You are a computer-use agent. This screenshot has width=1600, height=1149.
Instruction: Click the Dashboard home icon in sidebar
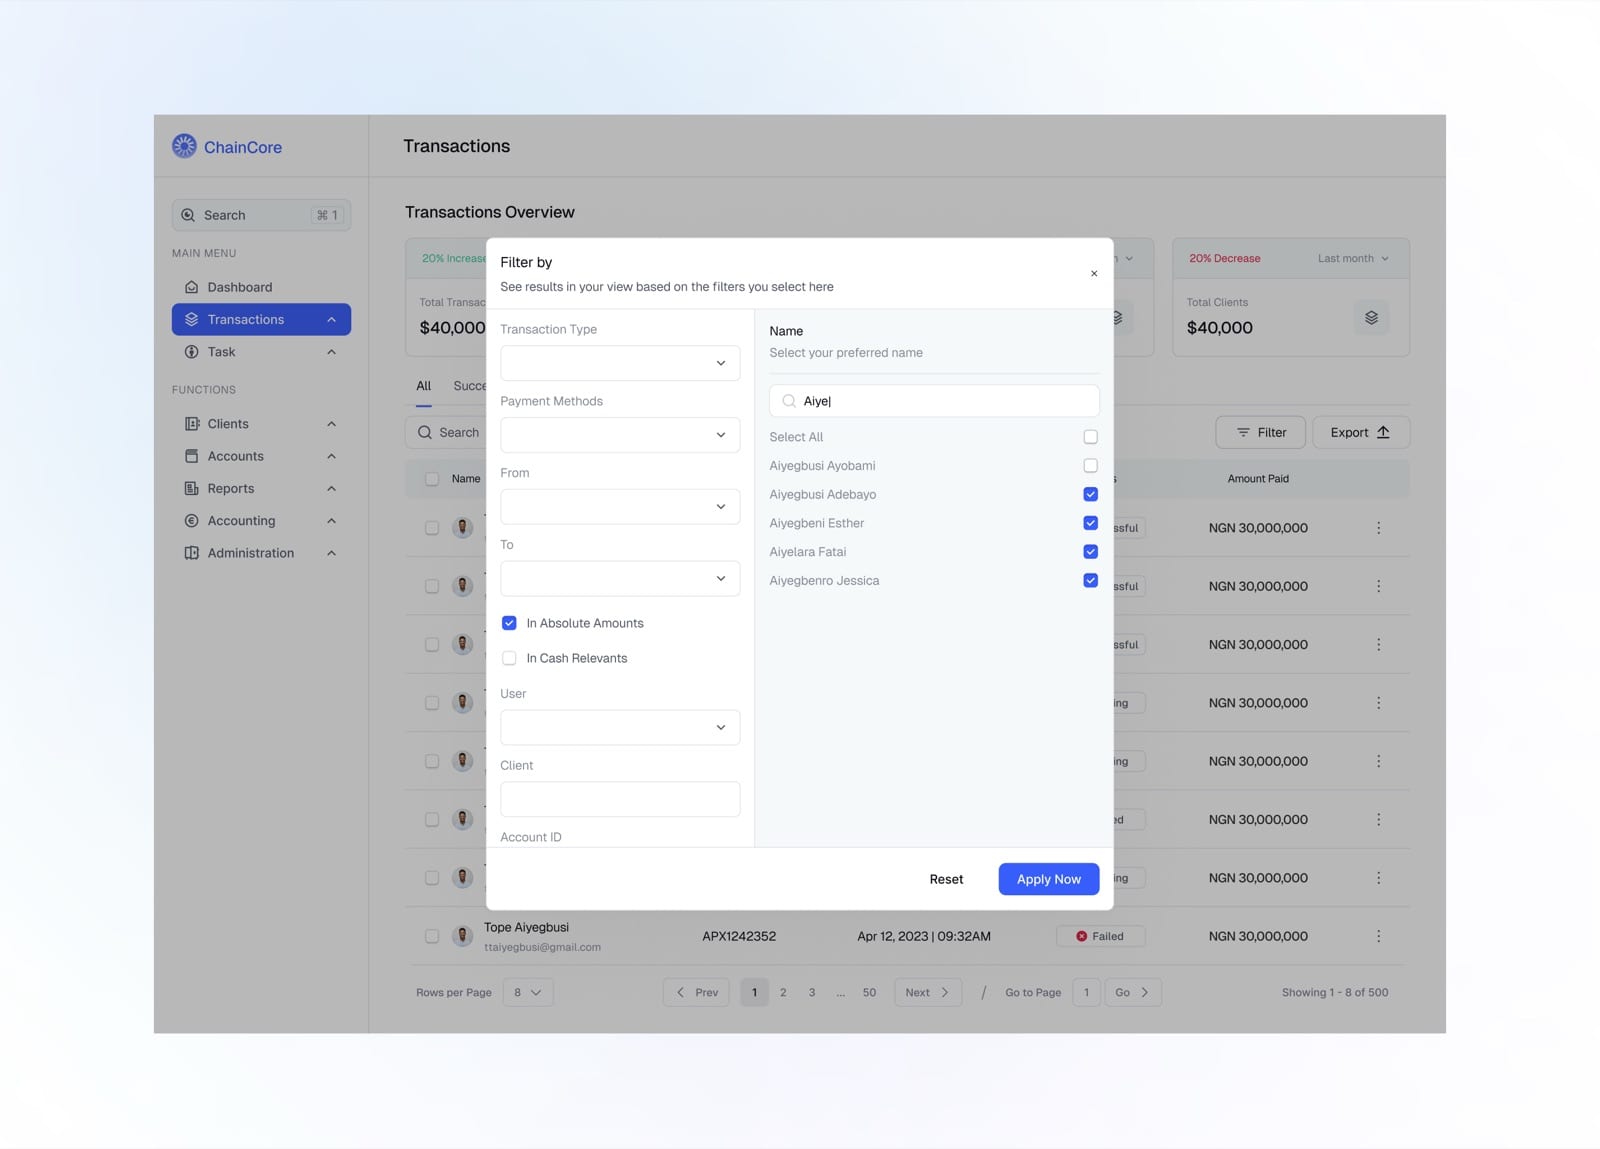(191, 287)
